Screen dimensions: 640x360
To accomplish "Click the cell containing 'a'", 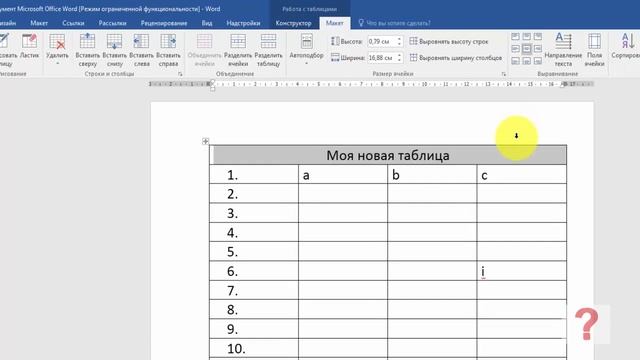I will coord(343,175).
